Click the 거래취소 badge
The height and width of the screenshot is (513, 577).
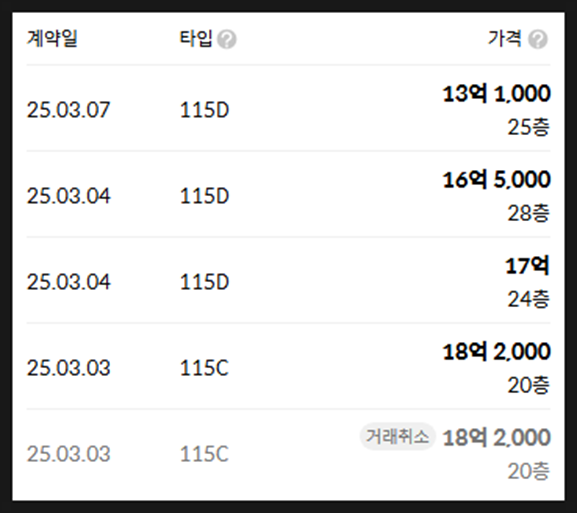pos(397,437)
